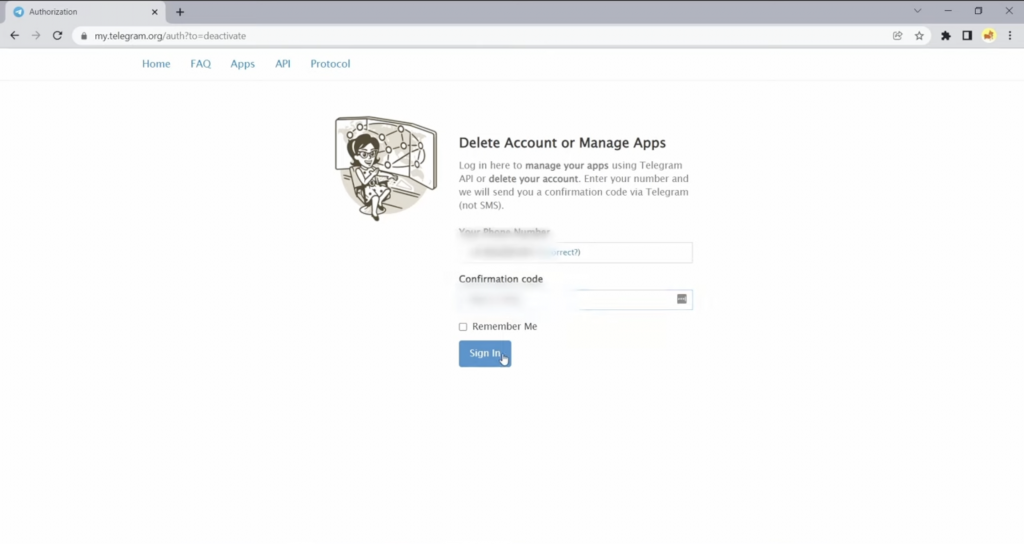Minimize the browser window
Viewport: 1024px width, 544px height.
pyautogui.click(x=948, y=11)
